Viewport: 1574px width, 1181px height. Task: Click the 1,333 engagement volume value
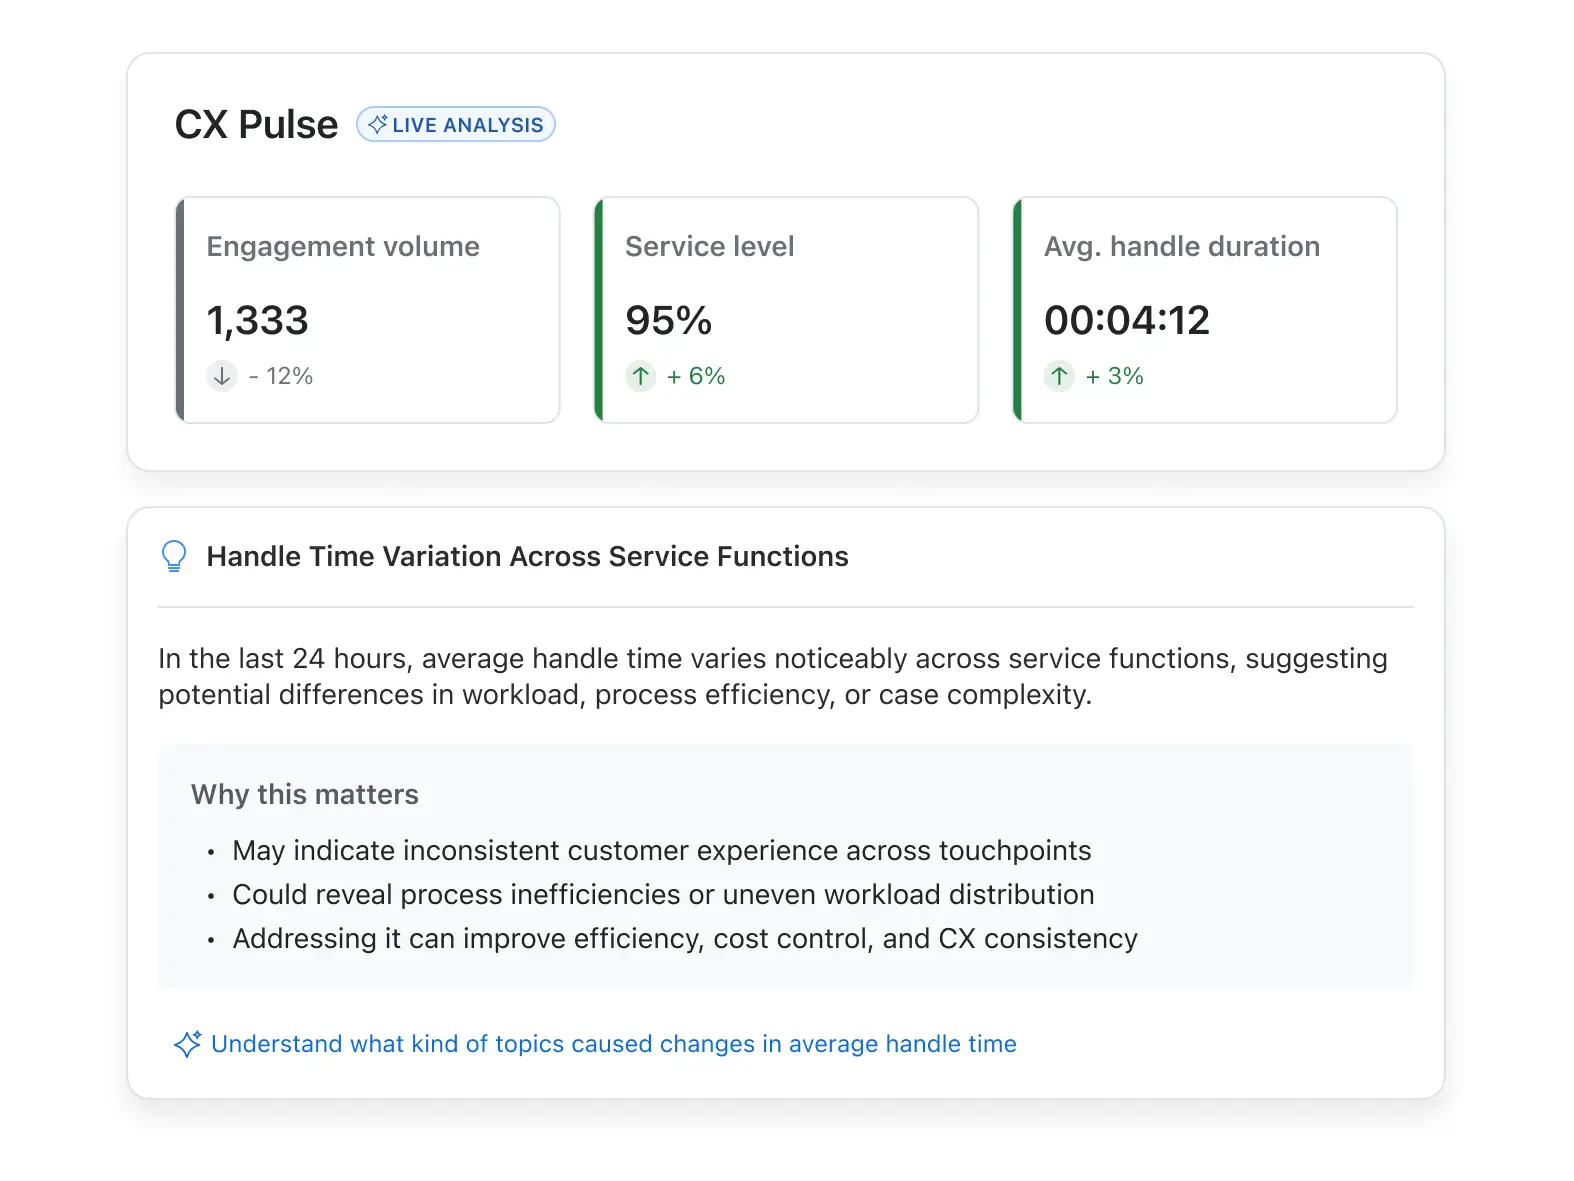(257, 321)
